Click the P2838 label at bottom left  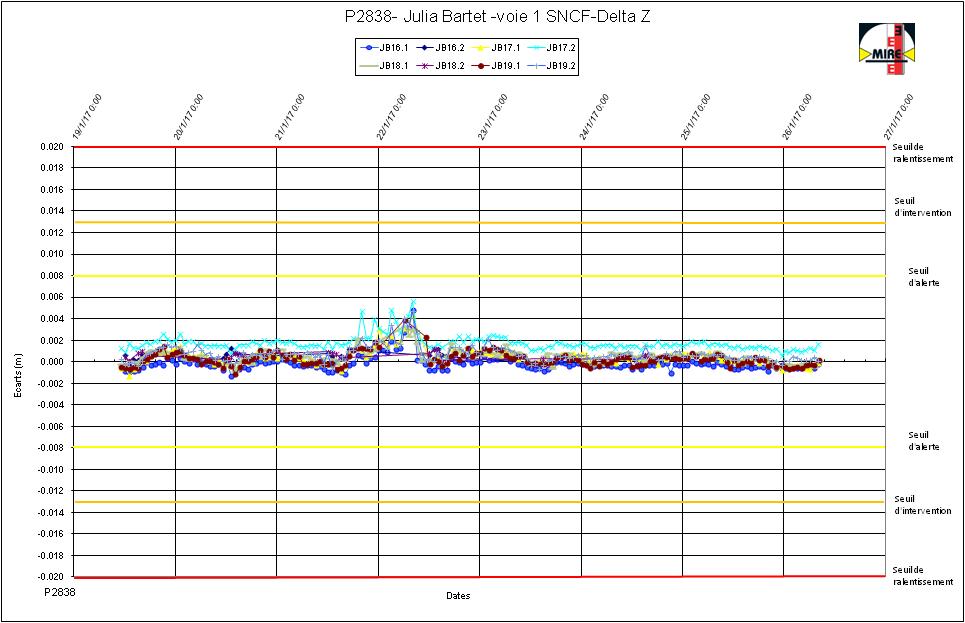coord(60,592)
